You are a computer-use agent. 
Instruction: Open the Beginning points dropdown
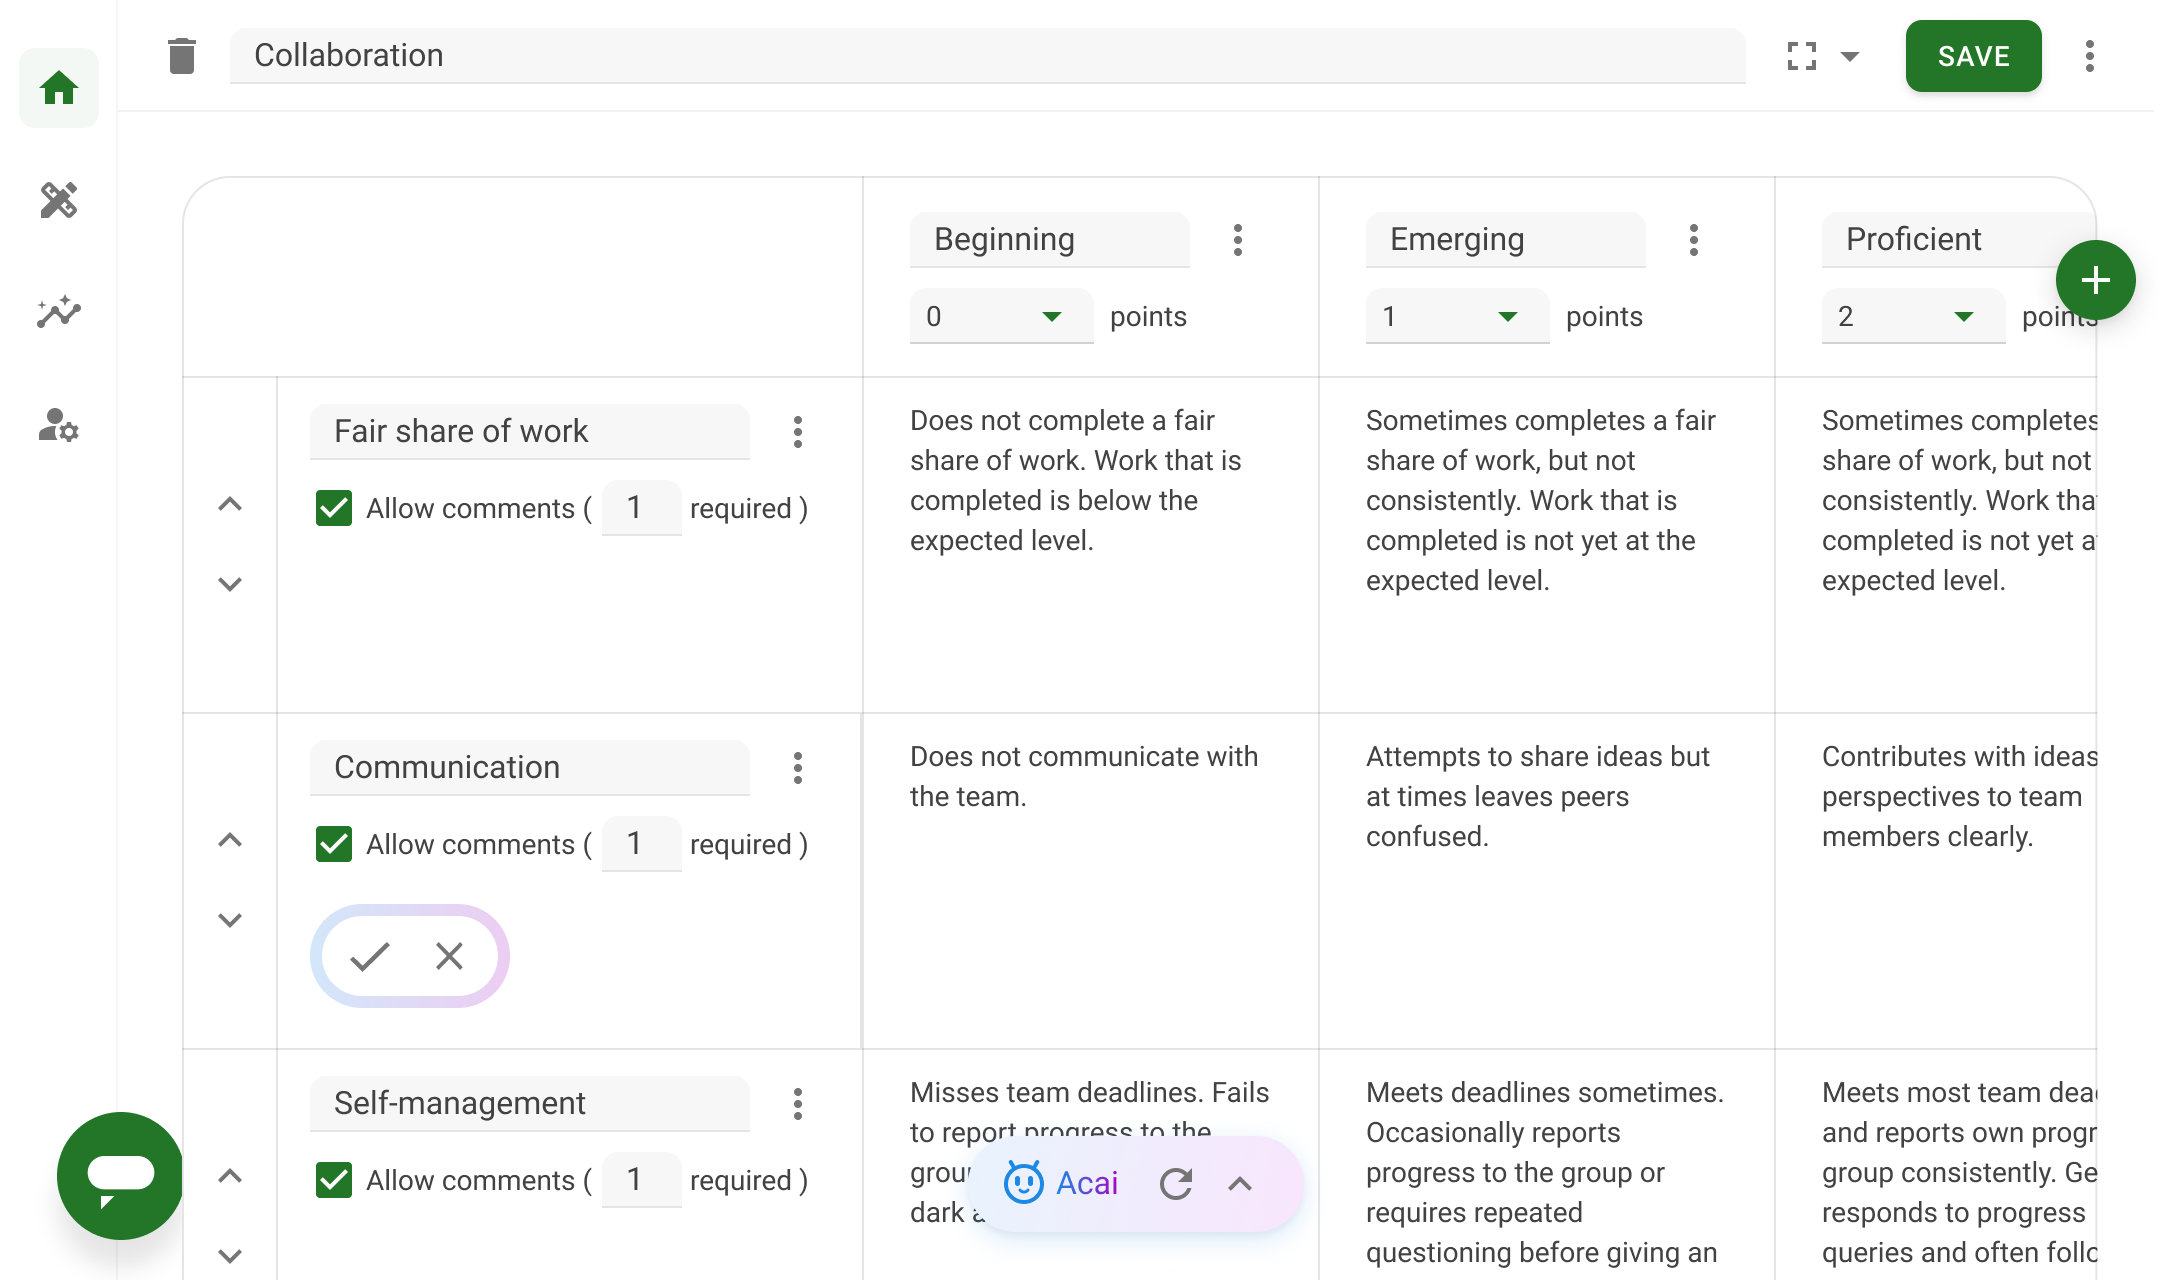click(1000, 316)
